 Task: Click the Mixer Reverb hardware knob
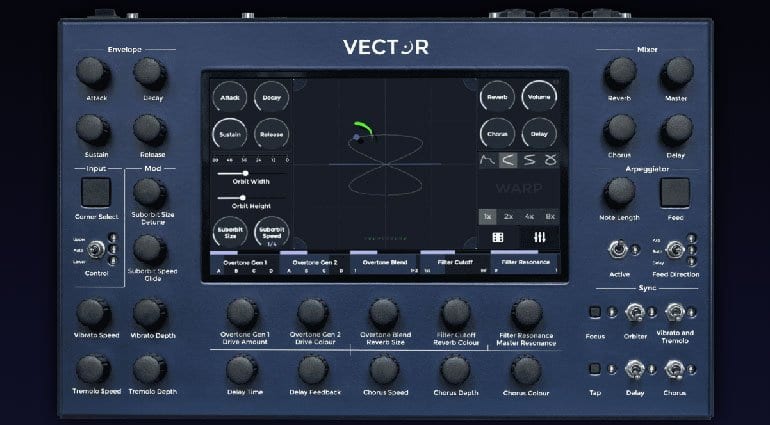(x=620, y=73)
